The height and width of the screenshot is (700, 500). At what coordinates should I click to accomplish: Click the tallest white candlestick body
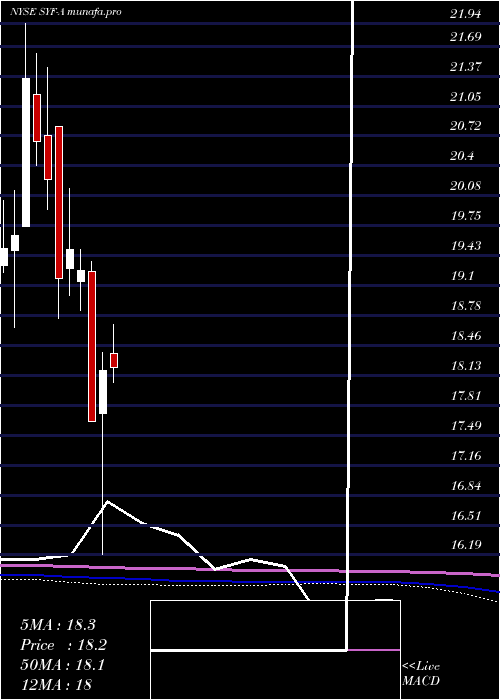click(x=26, y=152)
